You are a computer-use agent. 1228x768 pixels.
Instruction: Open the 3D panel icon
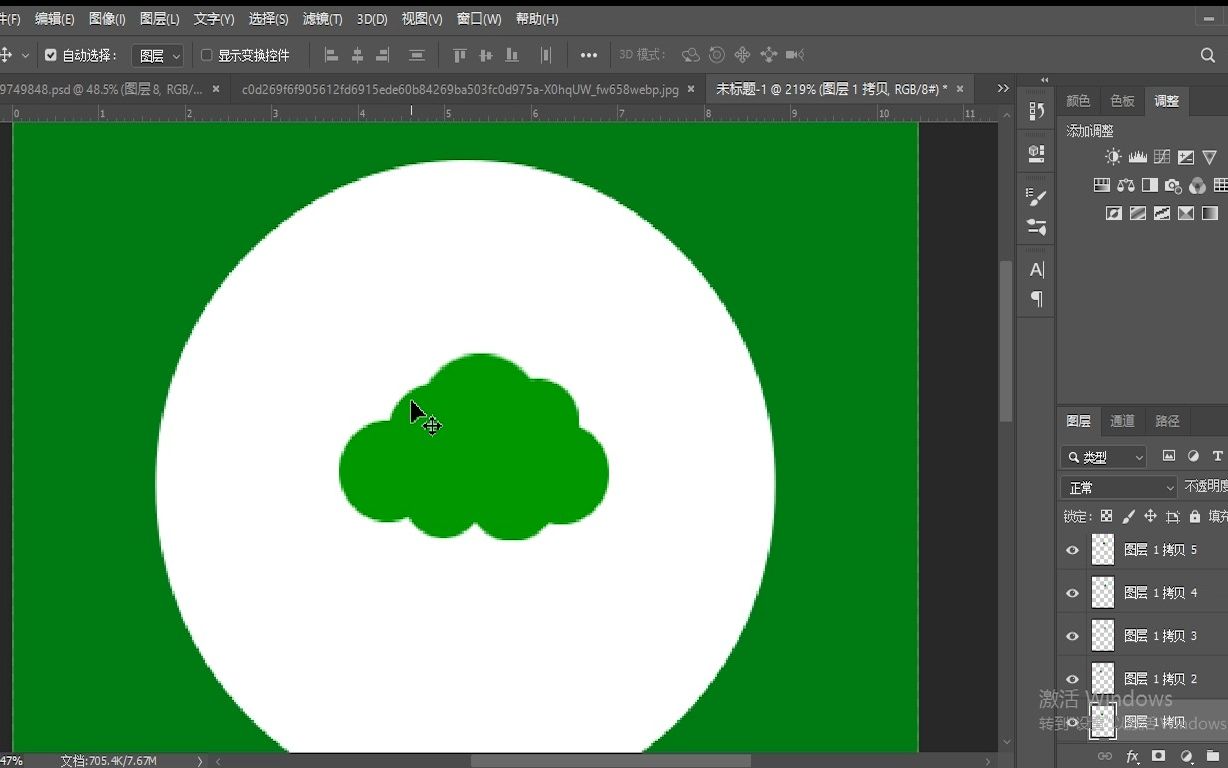pyautogui.click(x=1037, y=153)
